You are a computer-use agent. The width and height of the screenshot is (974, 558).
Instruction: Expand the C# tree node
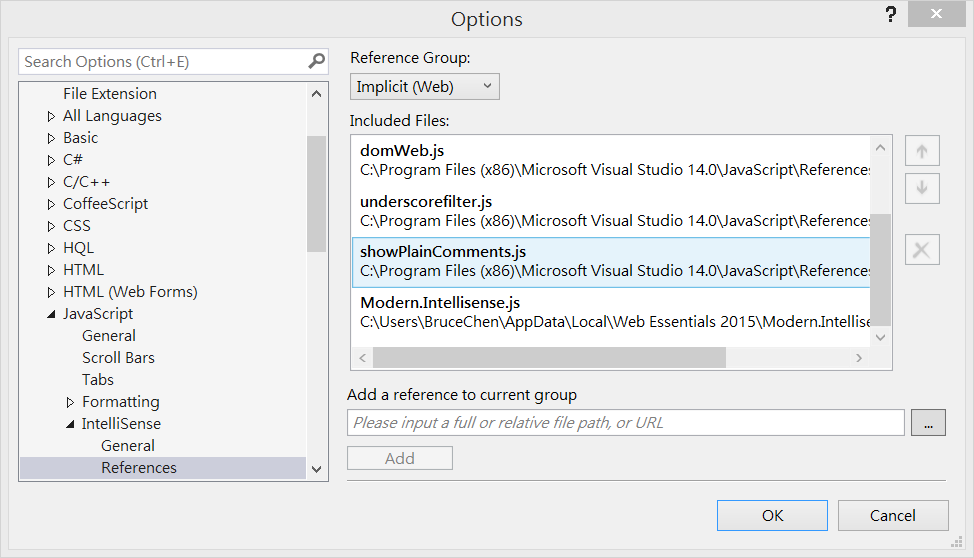point(52,160)
